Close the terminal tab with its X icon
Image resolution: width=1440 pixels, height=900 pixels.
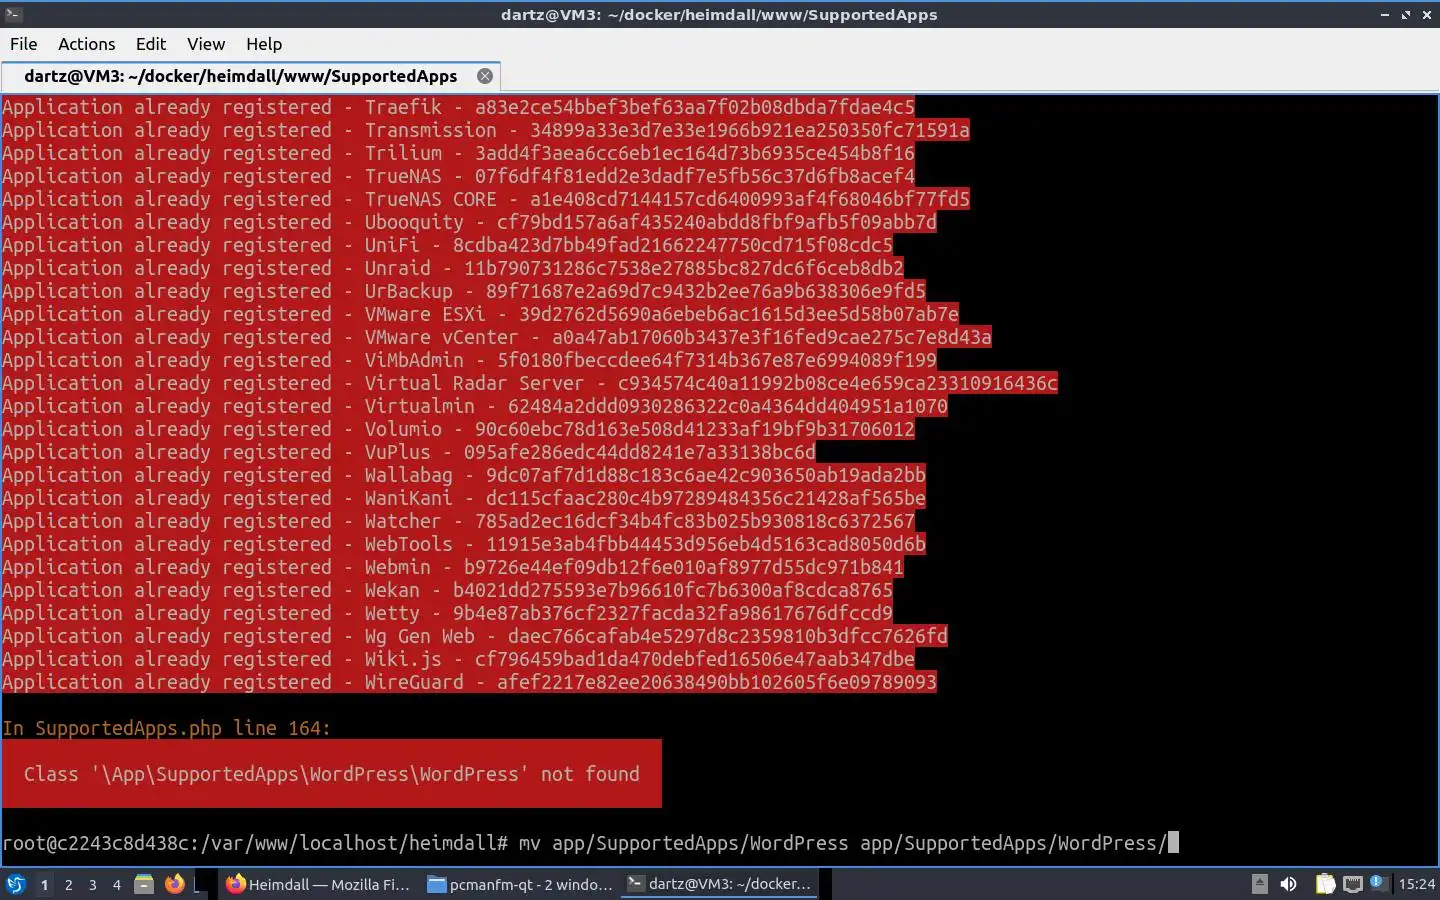485,76
